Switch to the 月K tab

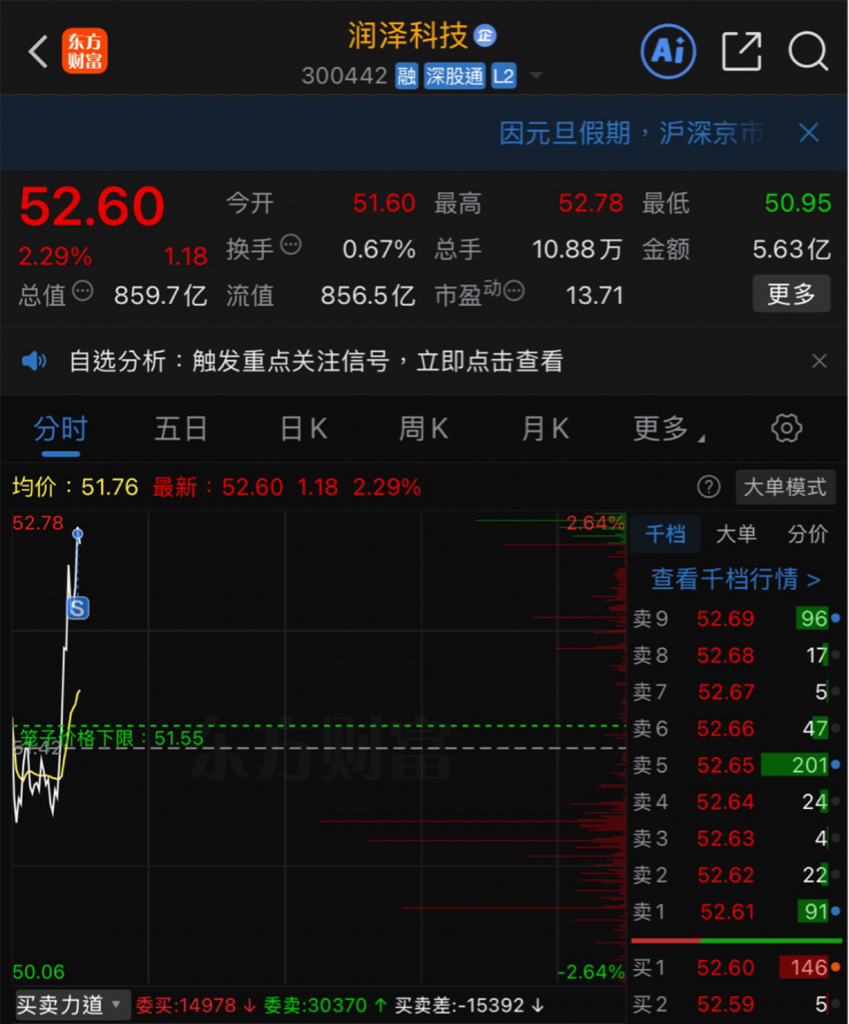pos(545,430)
